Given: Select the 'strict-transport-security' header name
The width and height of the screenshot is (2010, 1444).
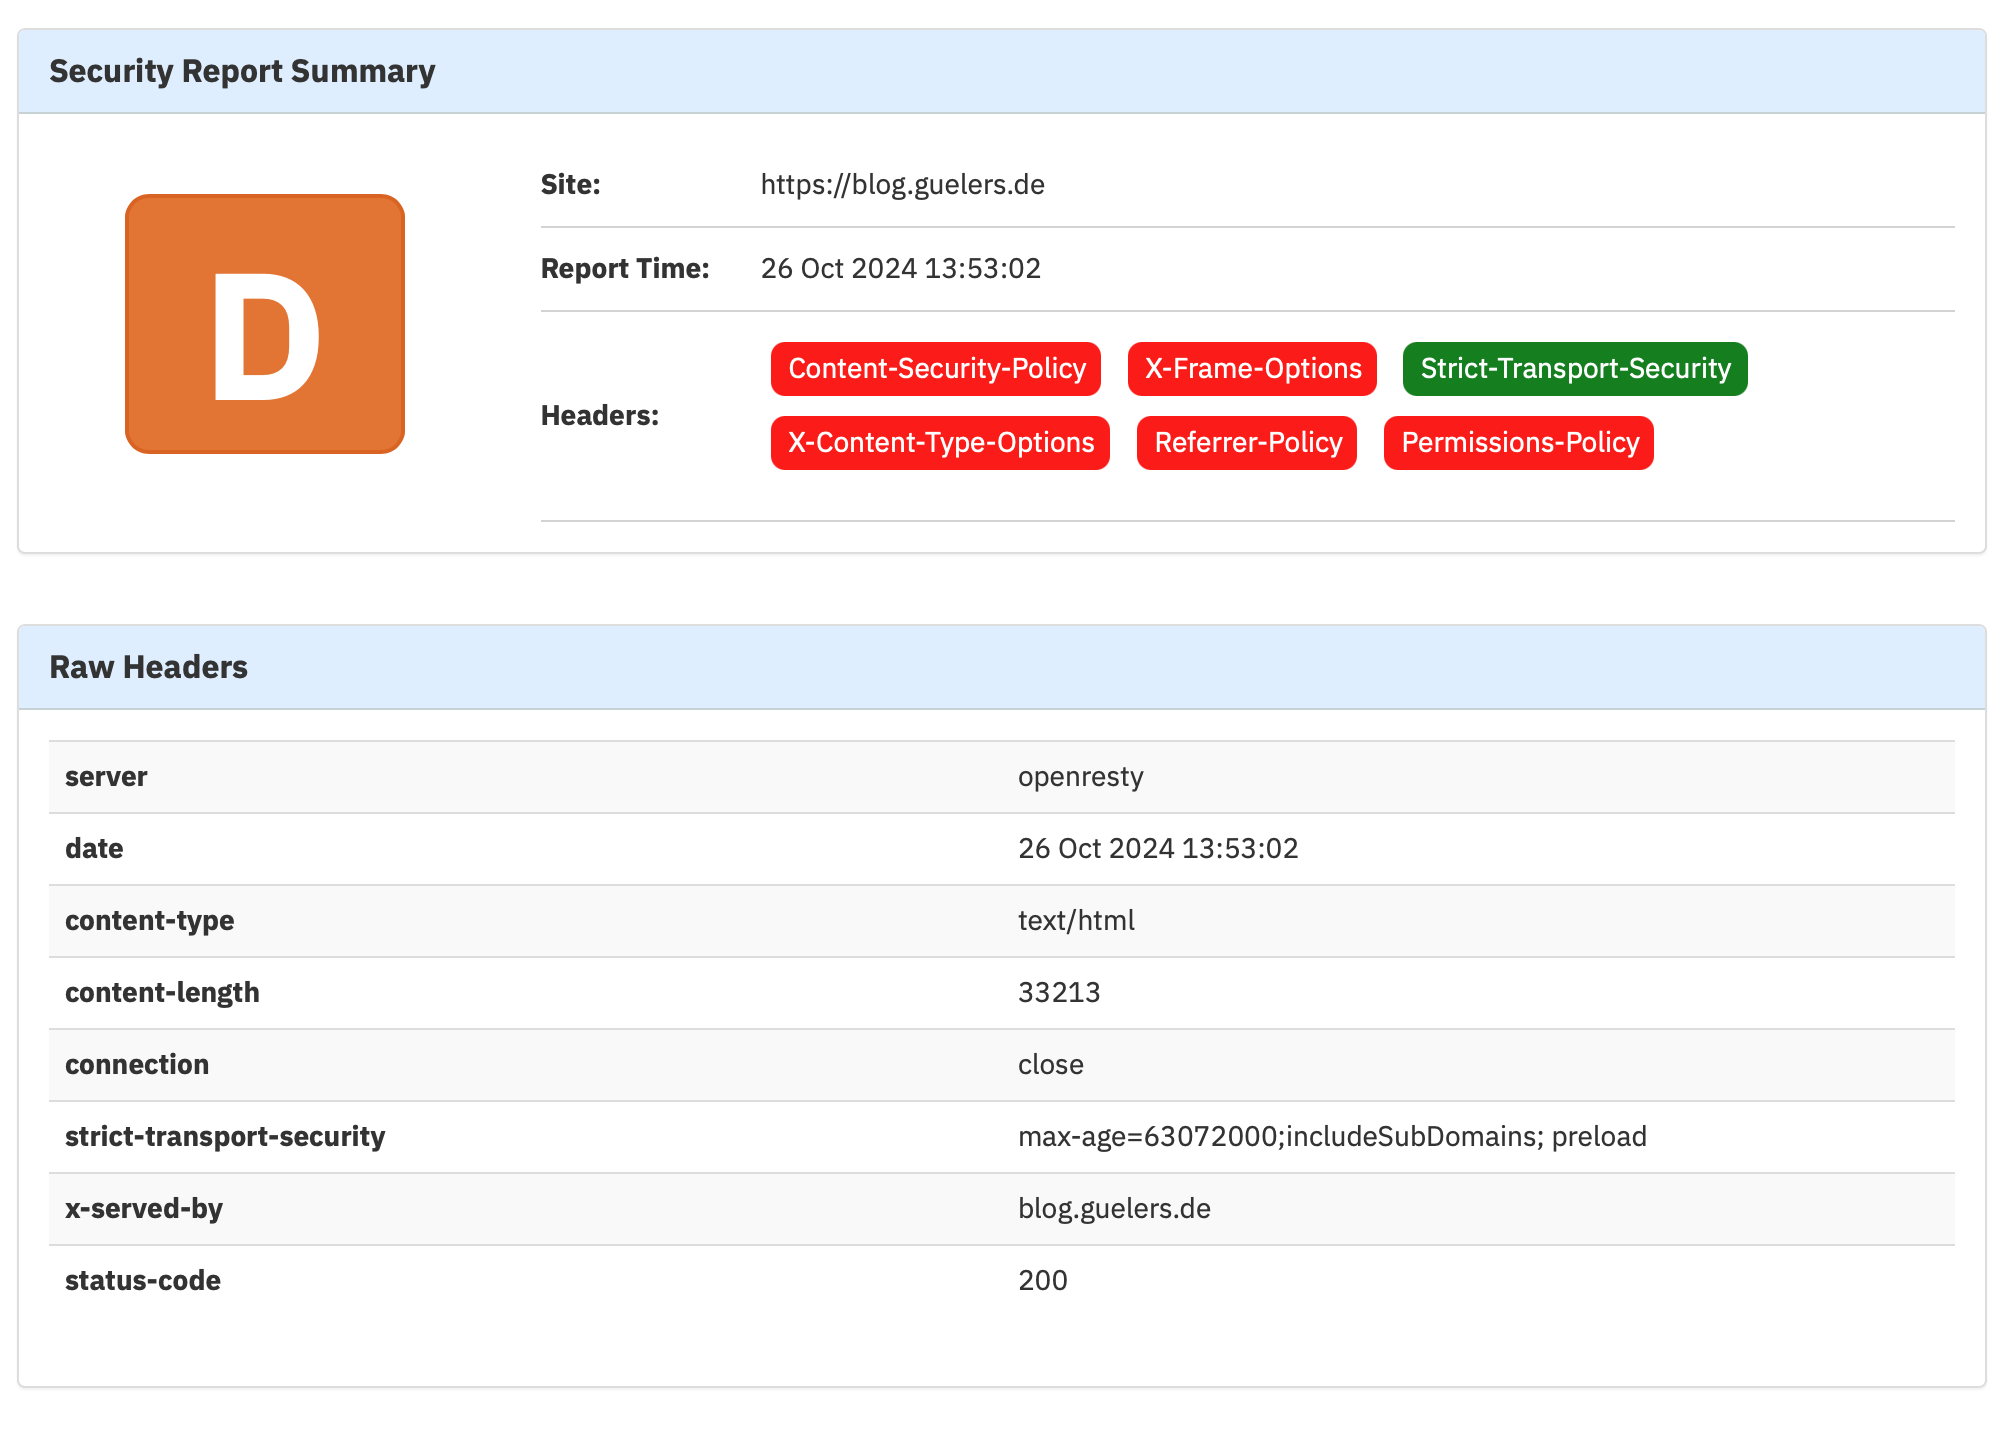Looking at the screenshot, I should 225,1137.
